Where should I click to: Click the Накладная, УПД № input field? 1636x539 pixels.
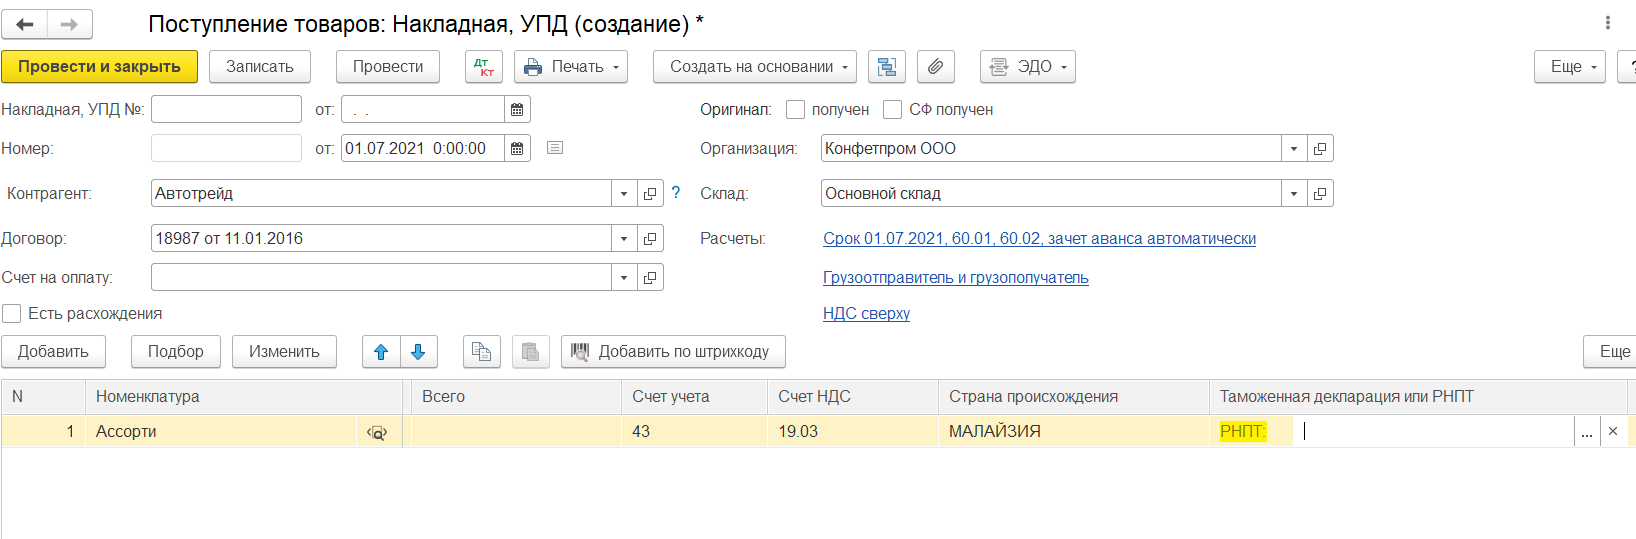point(226,110)
